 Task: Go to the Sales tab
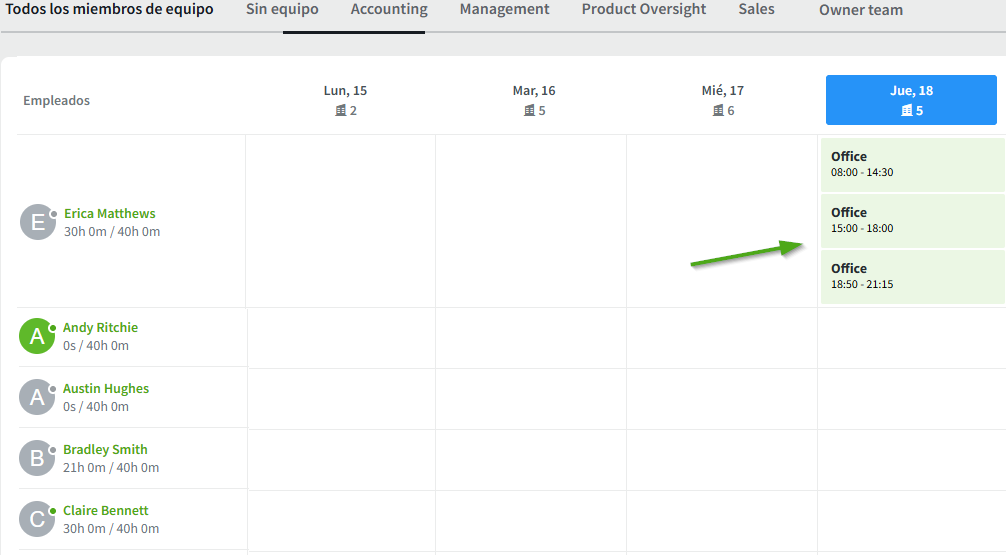(756, 10)
